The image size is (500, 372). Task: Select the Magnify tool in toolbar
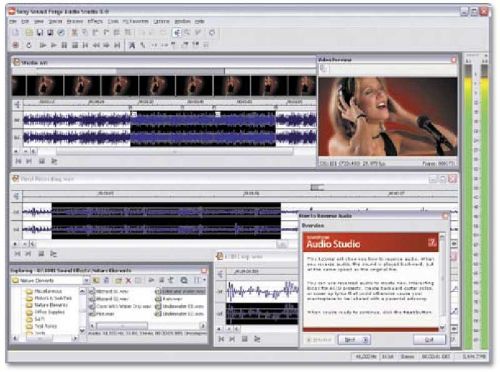187,33
